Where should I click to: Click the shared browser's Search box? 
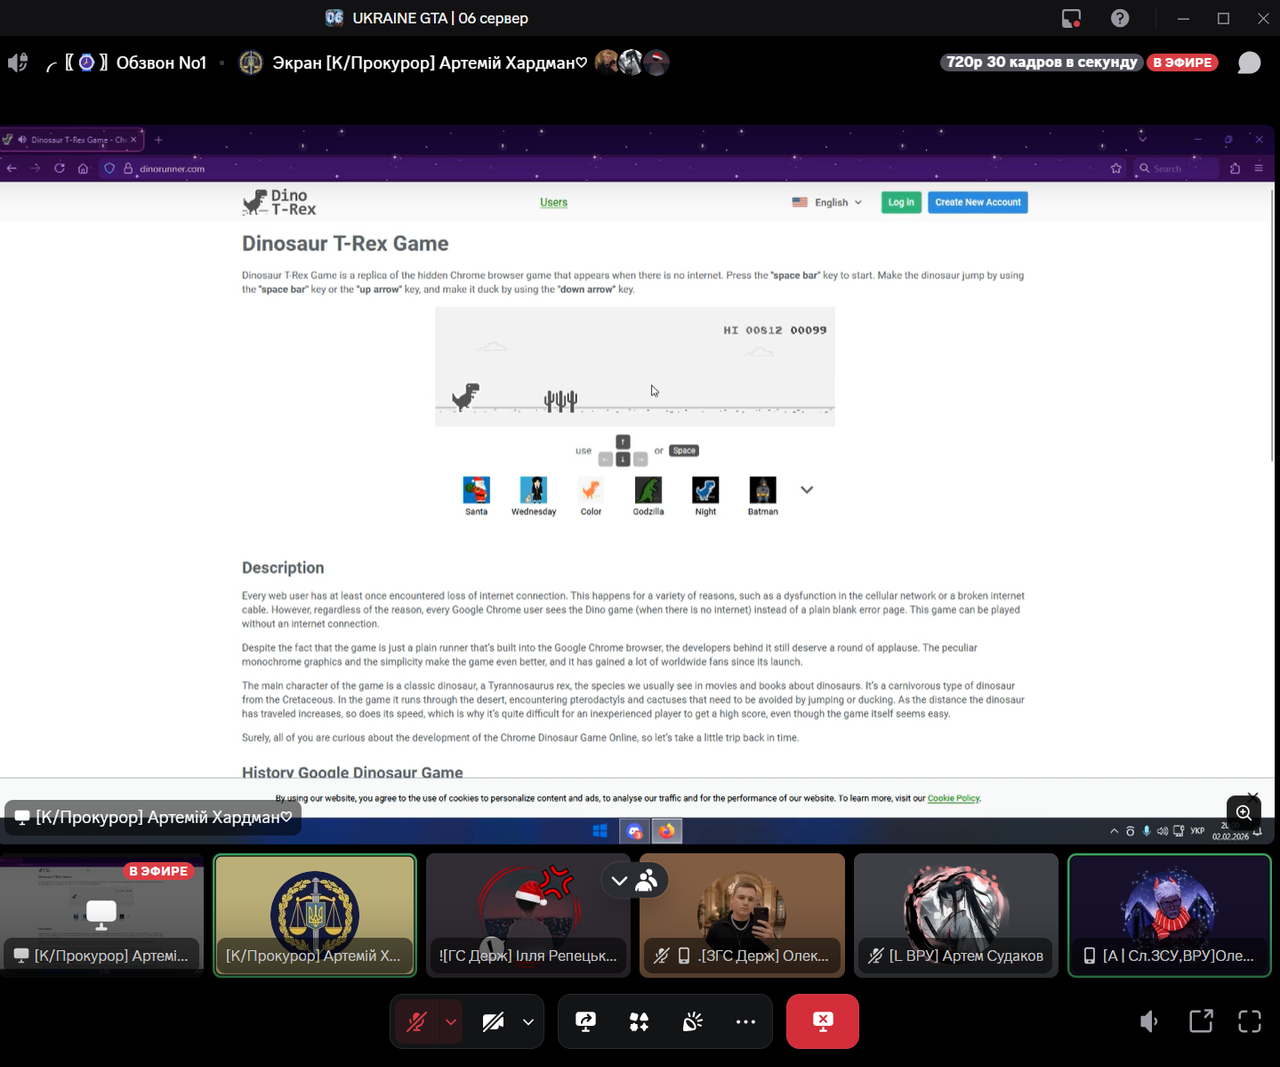1176,168
